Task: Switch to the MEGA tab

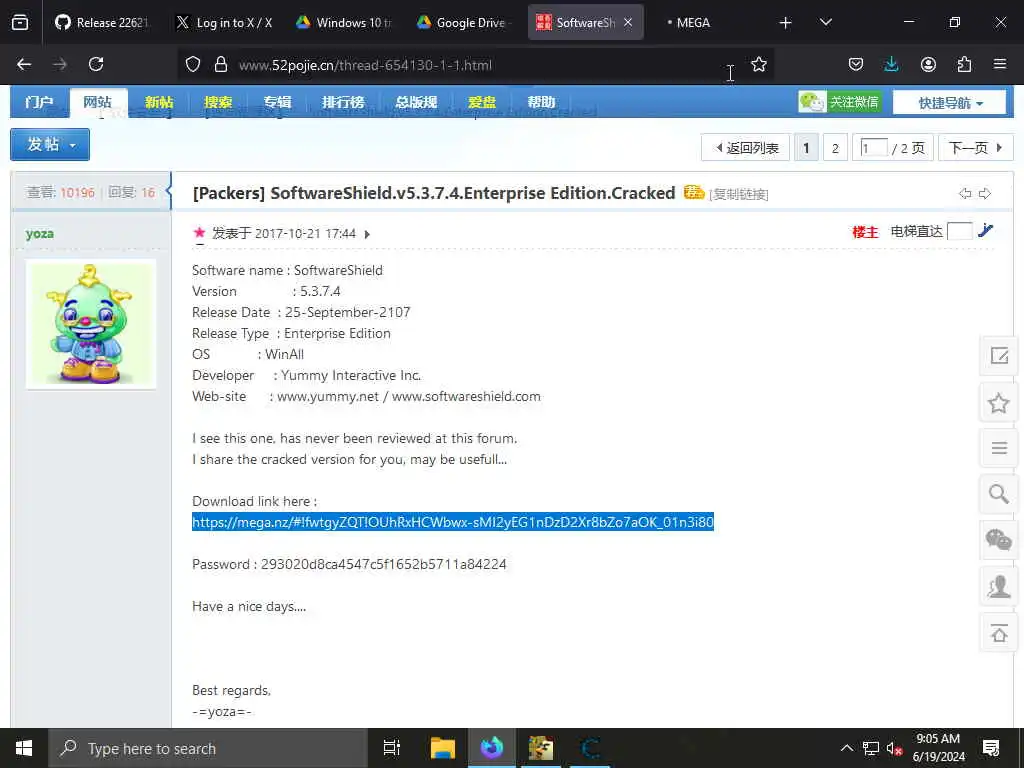Action: [x=693, y=23]
